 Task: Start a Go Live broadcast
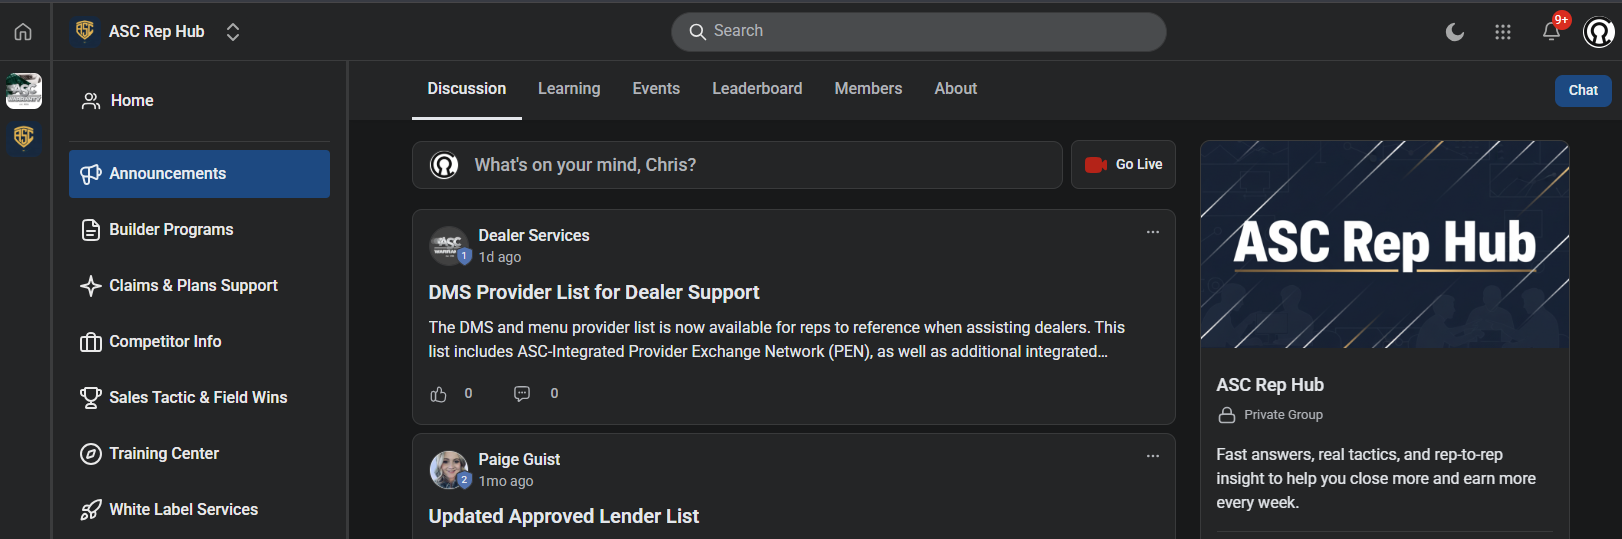point(1123,165)
